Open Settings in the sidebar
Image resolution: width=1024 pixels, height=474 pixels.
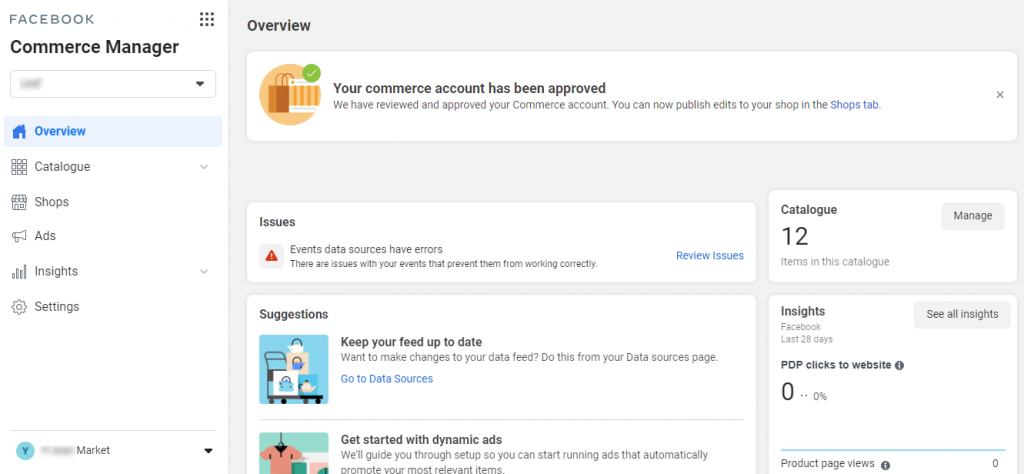click(113, 307)
